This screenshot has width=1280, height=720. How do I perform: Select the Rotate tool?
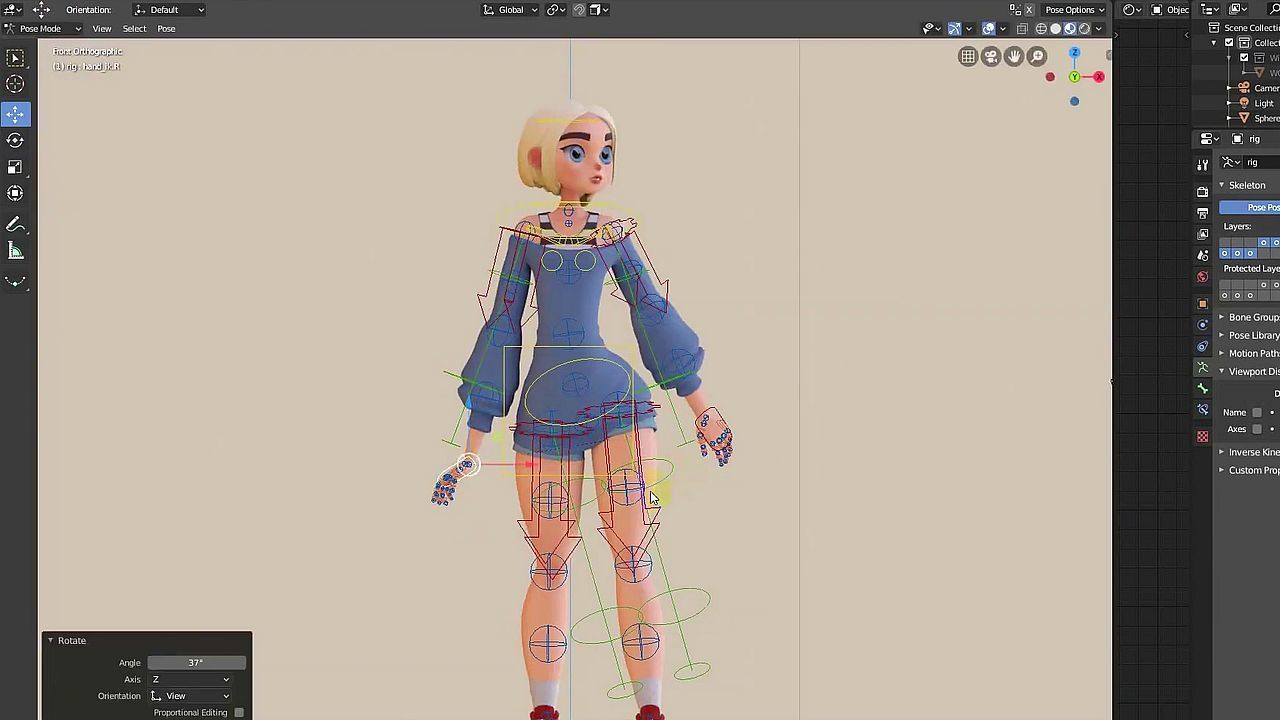15,140
